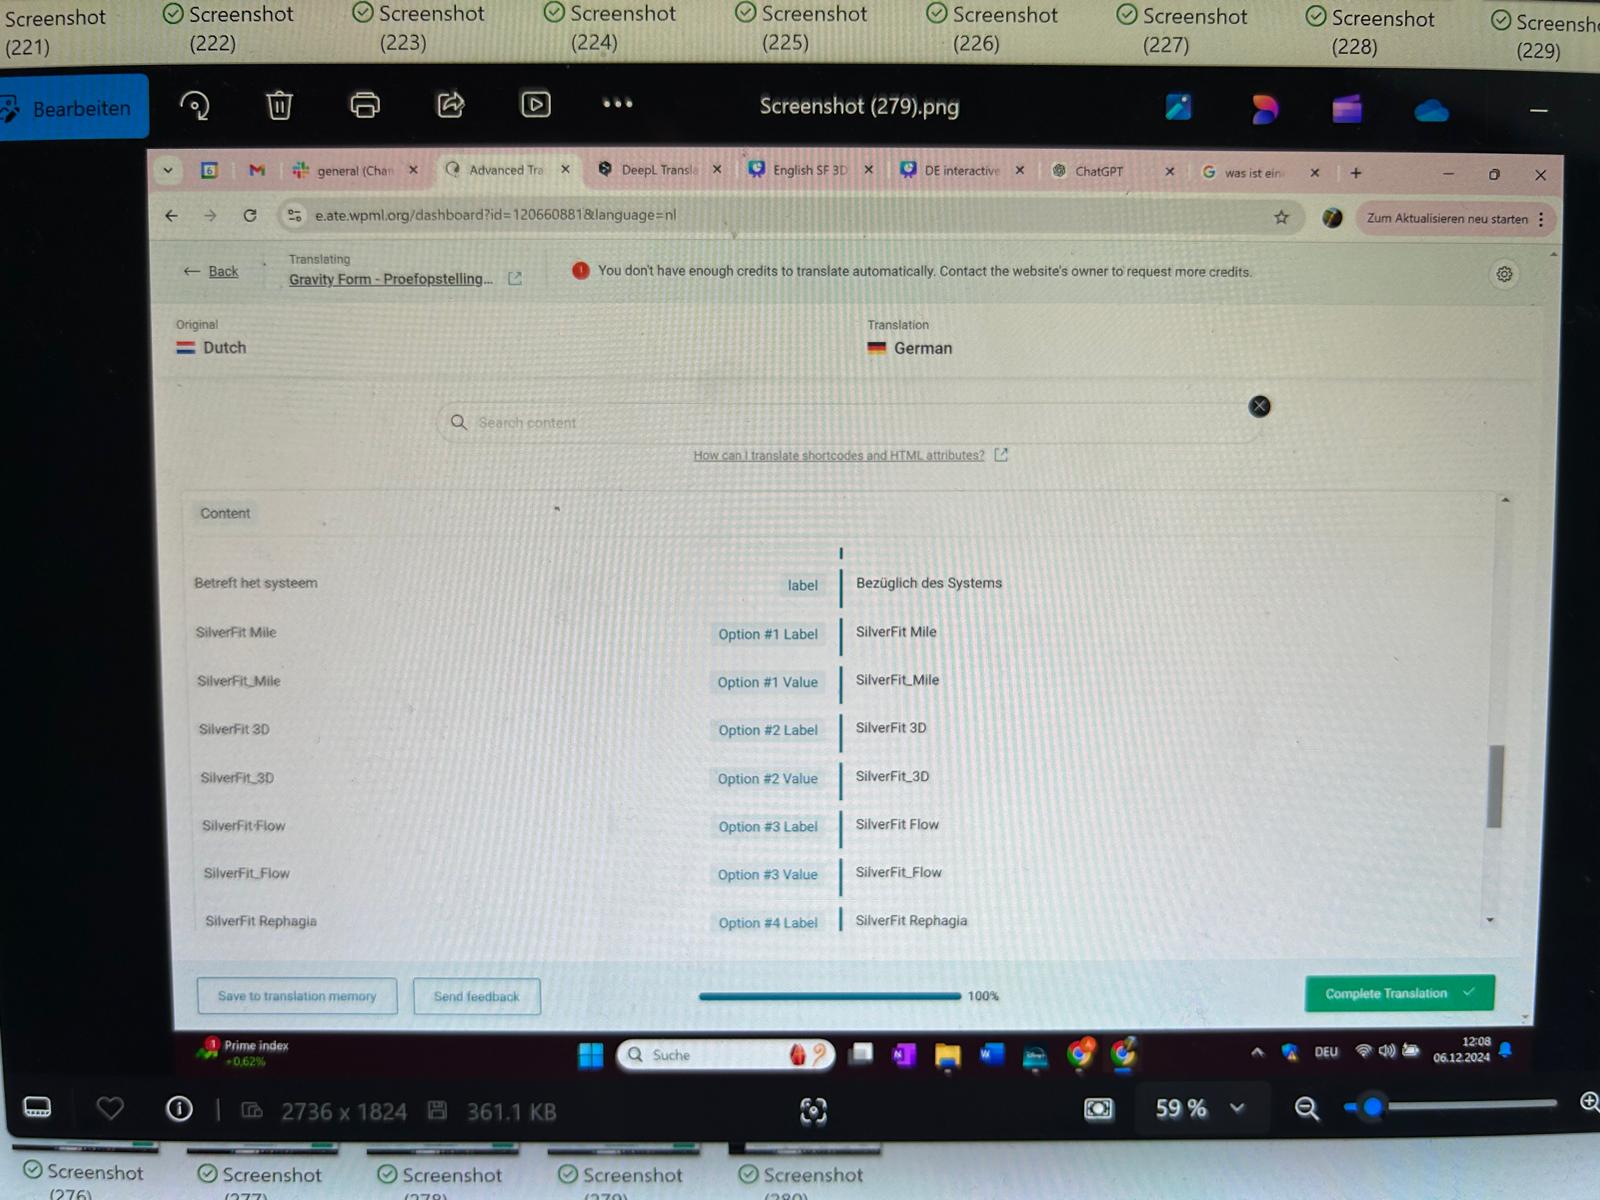
Task: Switch to the general Slack tab
Action: (355, 171)
